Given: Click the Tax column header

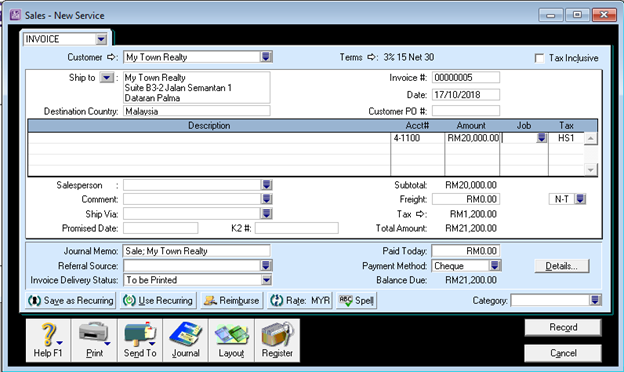Looking at the screenshot, I should [566, 126].
